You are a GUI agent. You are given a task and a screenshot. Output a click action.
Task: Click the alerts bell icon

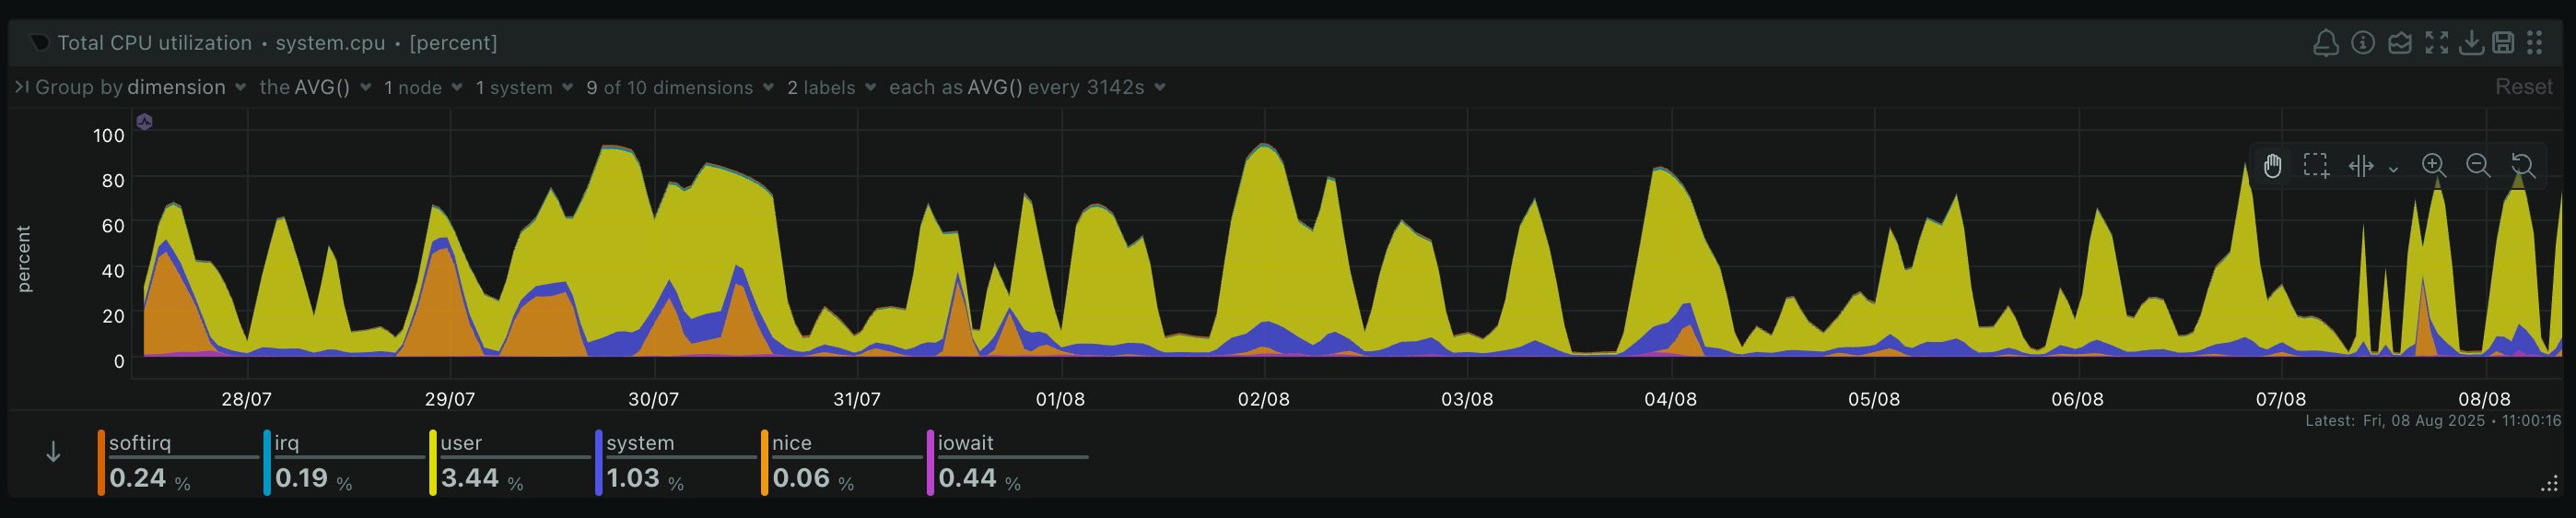(2325, 43)
